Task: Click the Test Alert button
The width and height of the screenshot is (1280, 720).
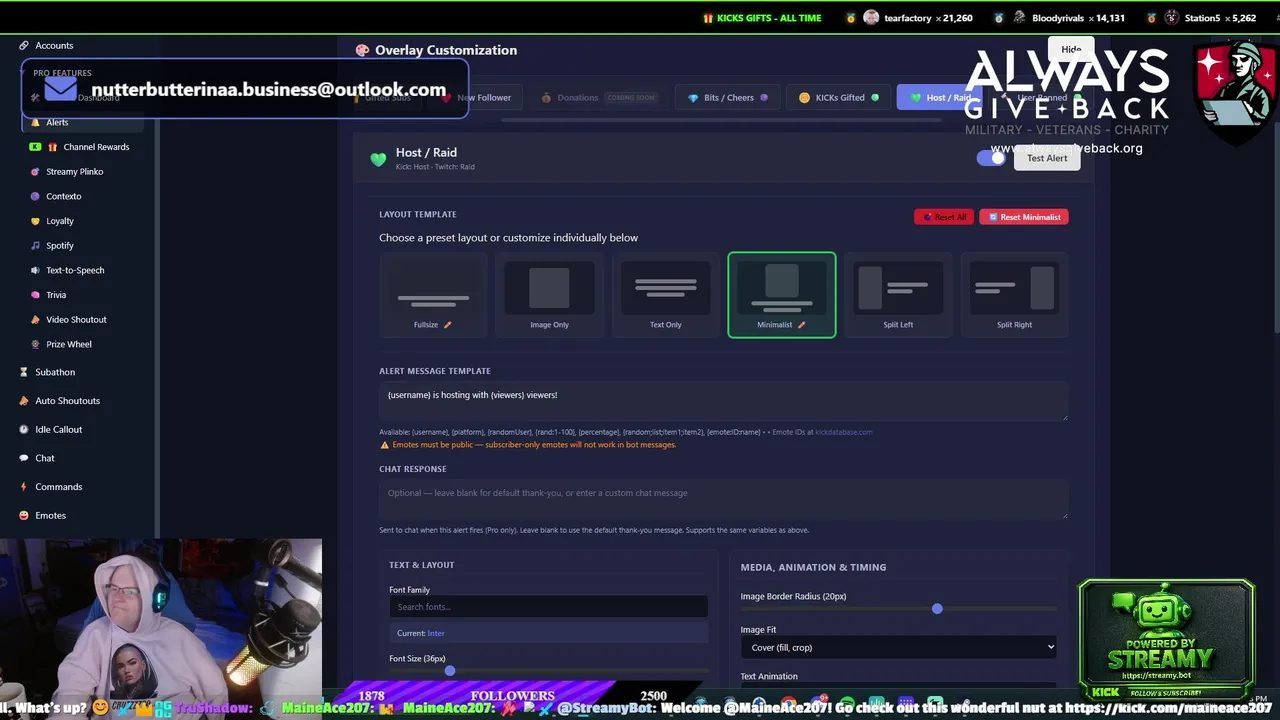Action: tap(1046, 158)
